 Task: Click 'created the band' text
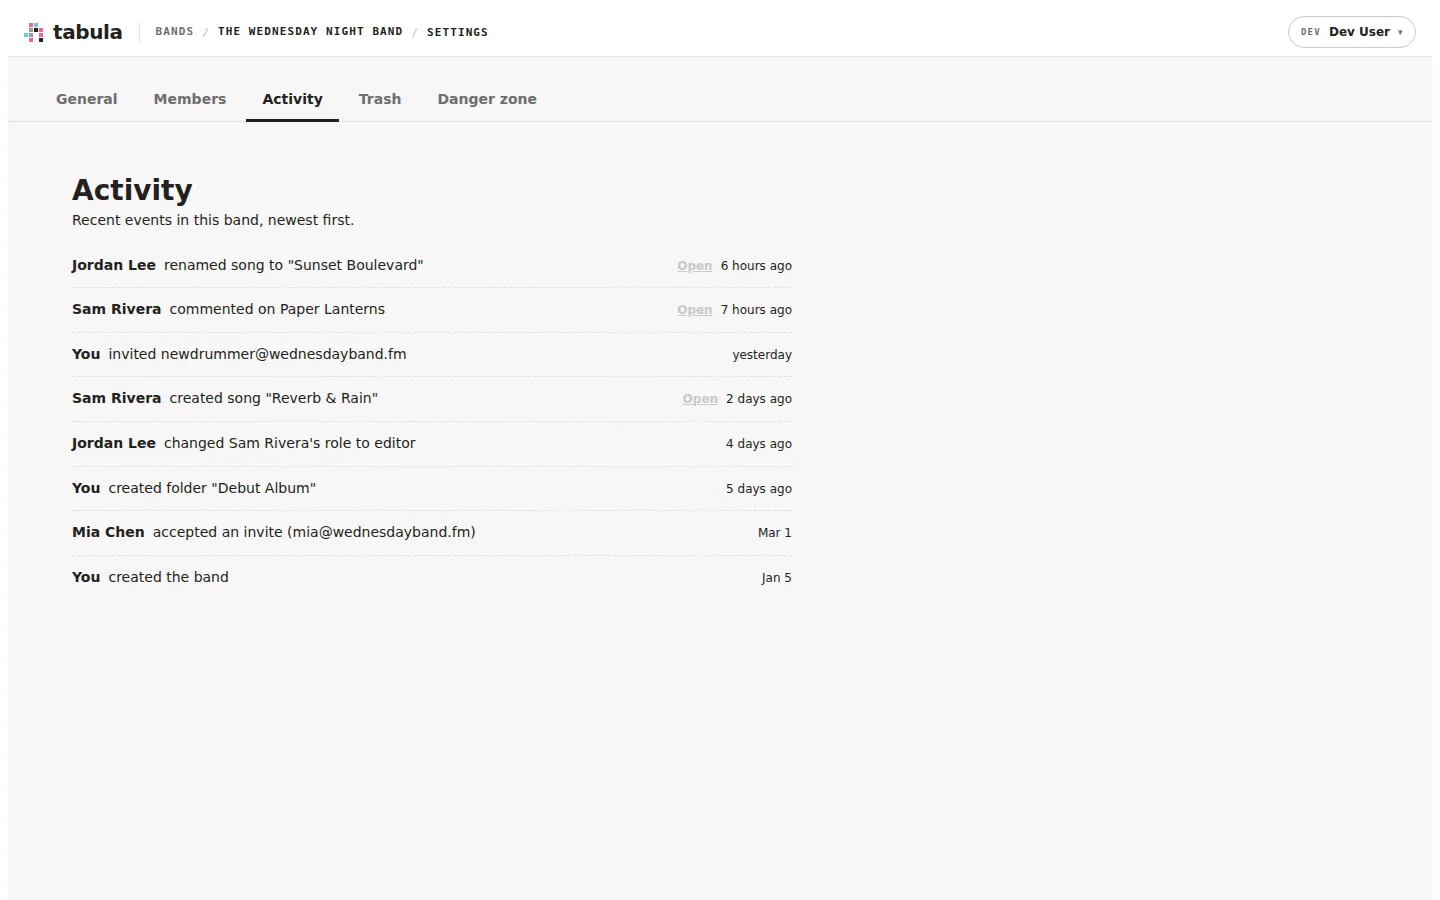point(169,577)
